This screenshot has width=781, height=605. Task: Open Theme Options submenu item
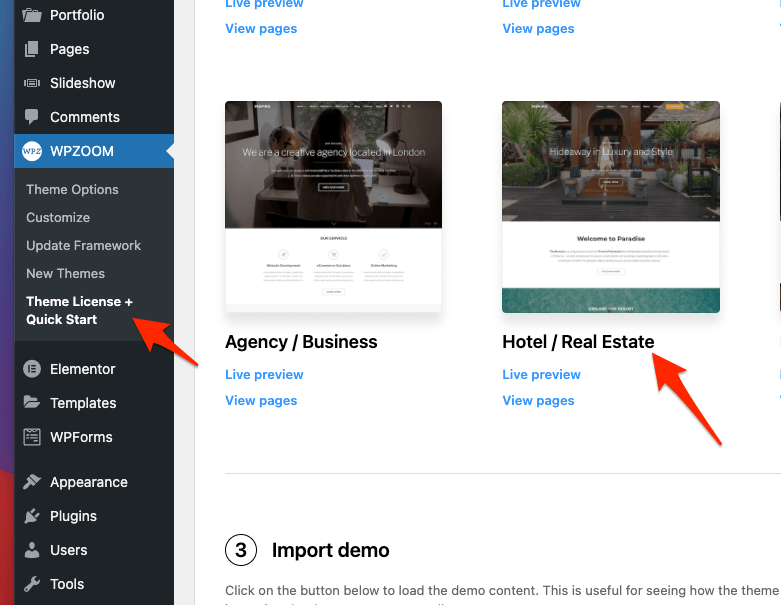(x=72, y=189)
